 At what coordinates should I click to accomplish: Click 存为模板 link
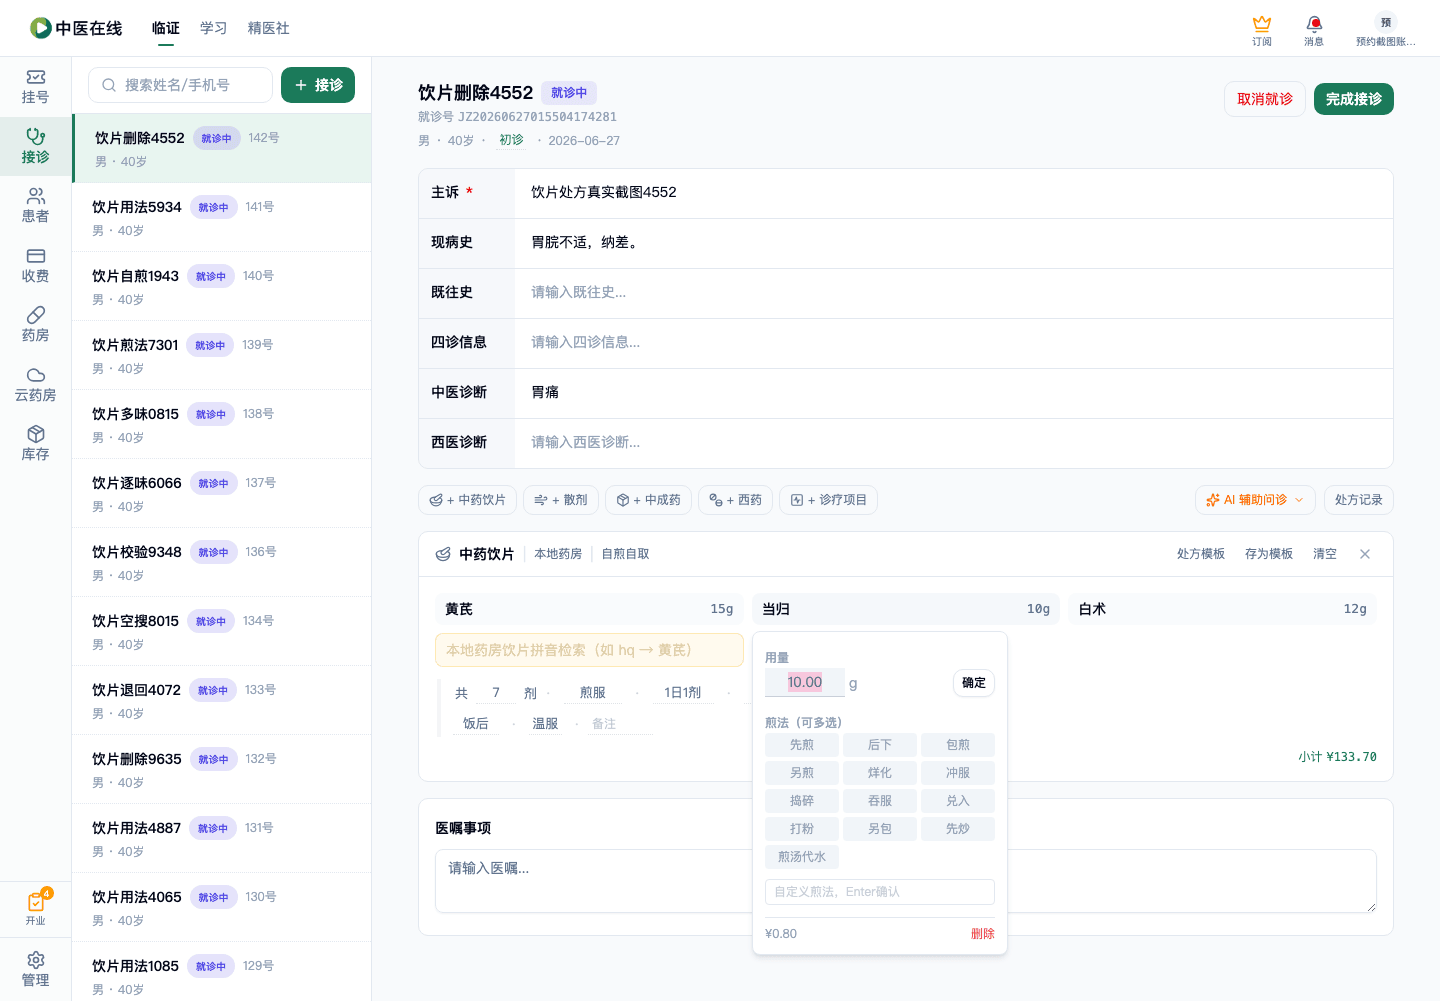tap(1269, 554)
